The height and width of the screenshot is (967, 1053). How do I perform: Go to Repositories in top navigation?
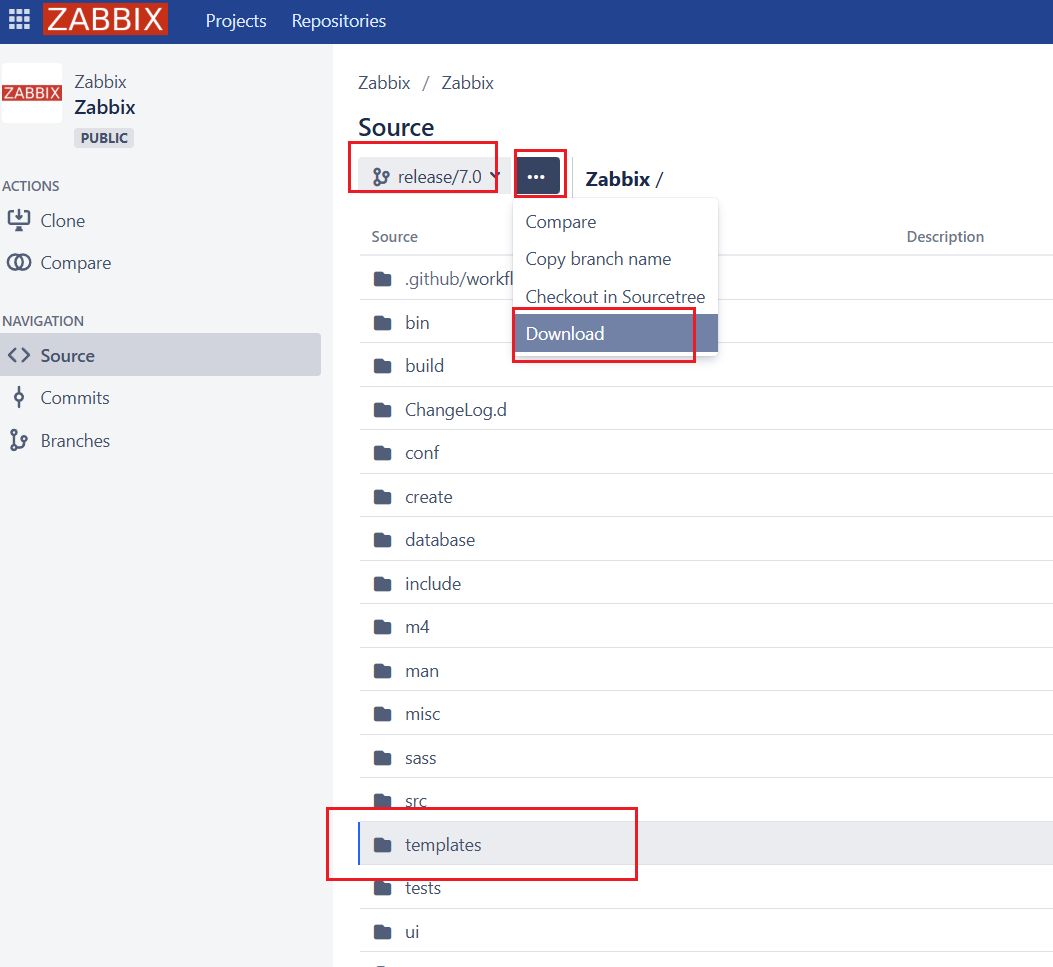[x=338, y=21]
